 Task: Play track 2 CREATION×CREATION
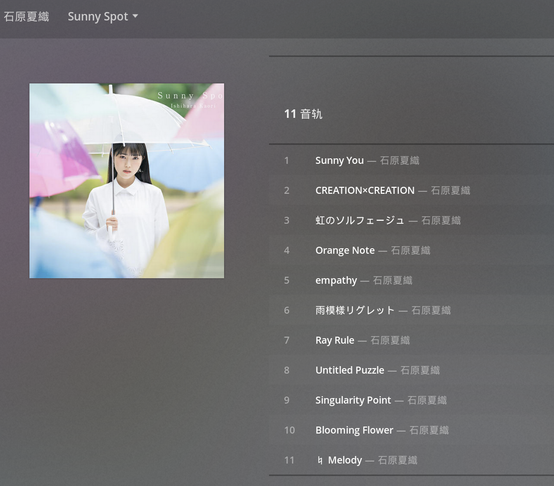[x=365, y=191]
